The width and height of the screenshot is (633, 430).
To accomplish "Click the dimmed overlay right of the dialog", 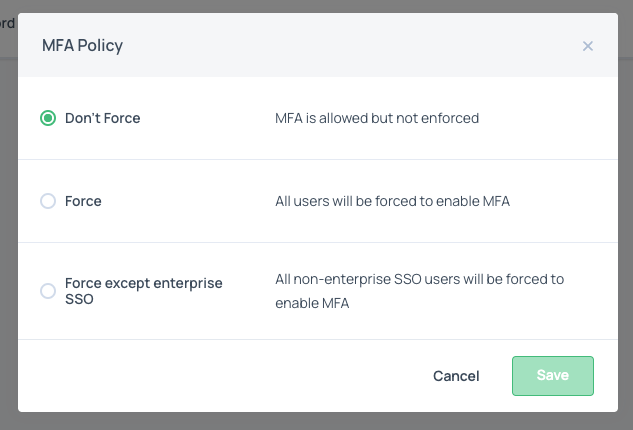I will pyautogui.click(x=625, y=220).
